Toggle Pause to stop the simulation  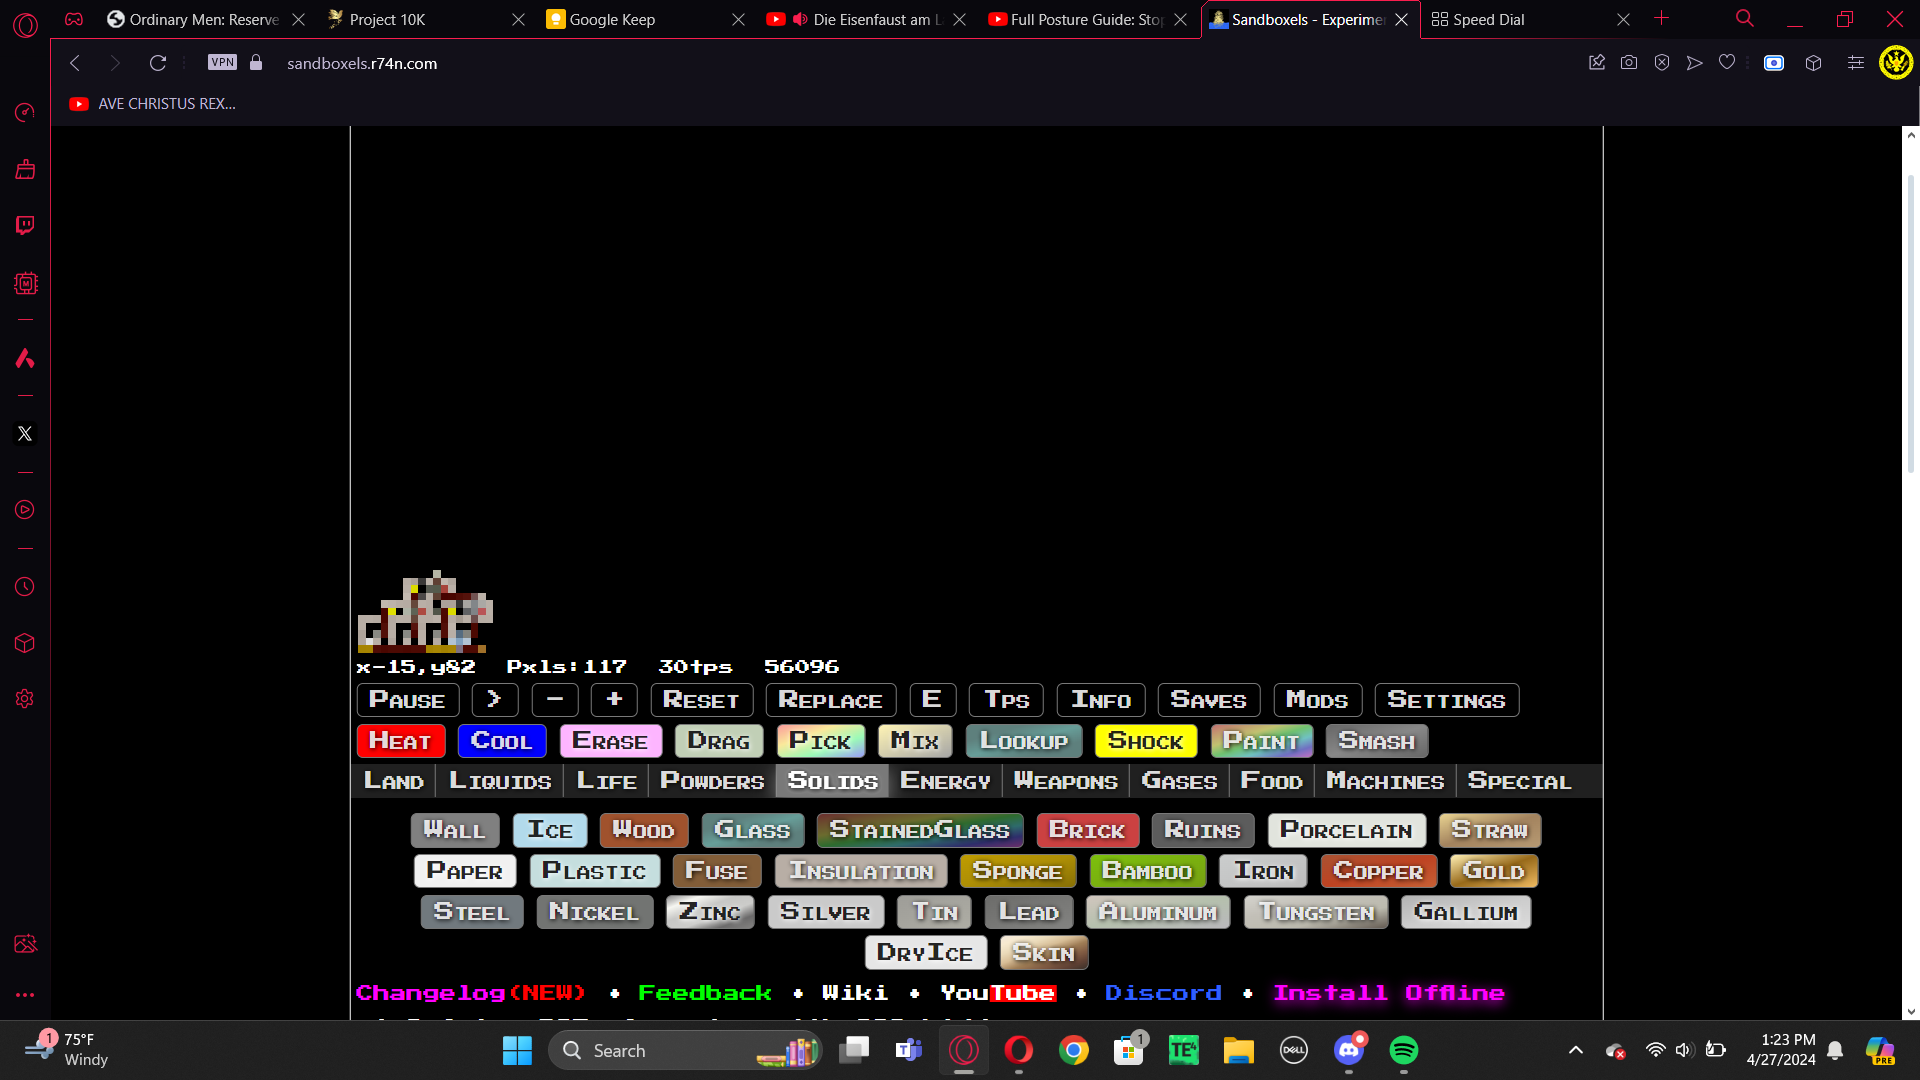click(407, 700)
